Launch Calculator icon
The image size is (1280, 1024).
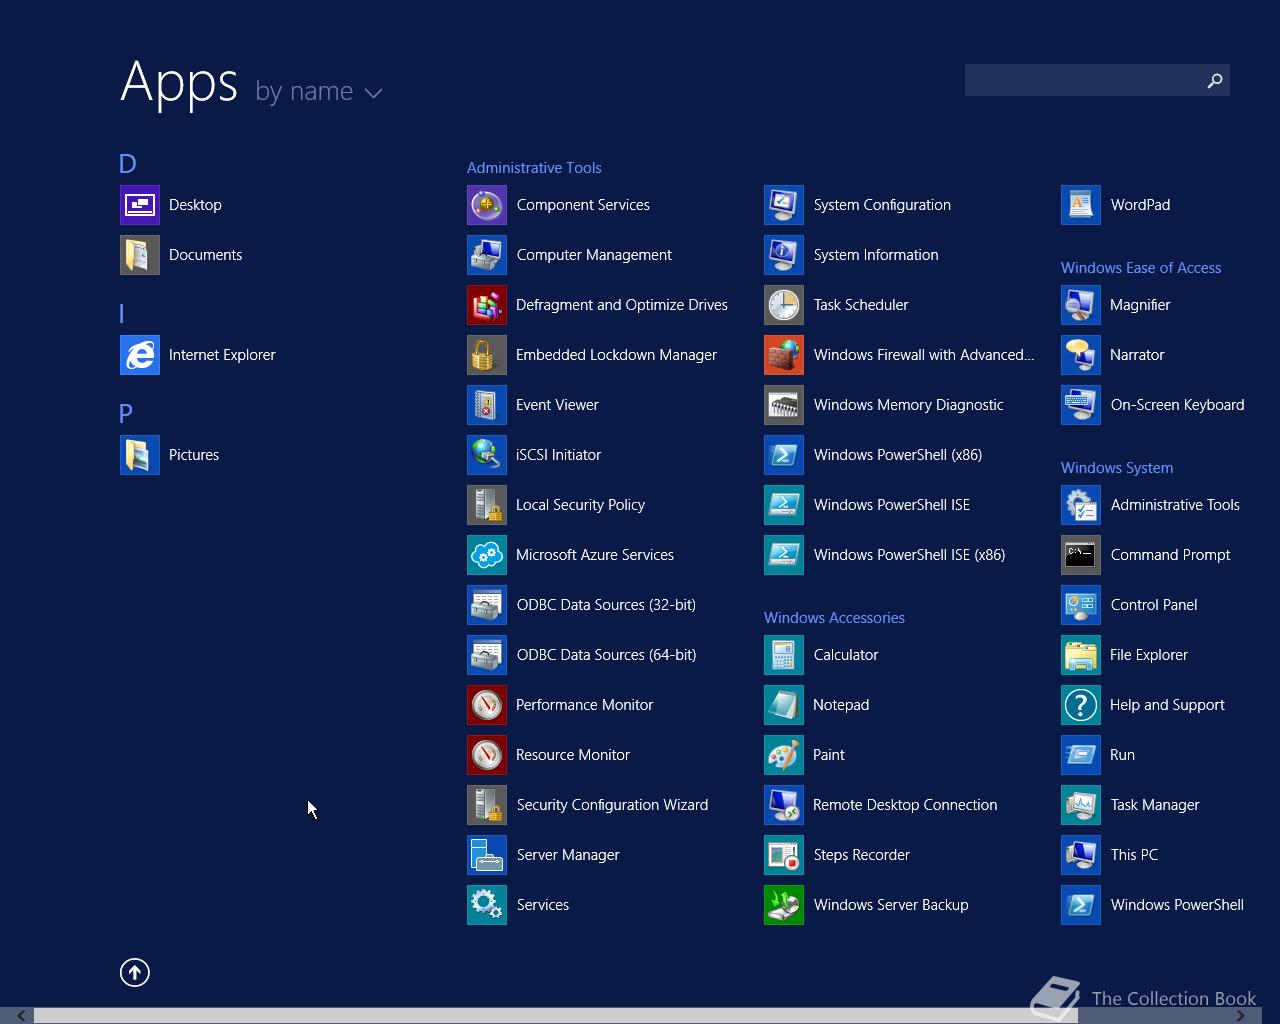tap(784, 655)
